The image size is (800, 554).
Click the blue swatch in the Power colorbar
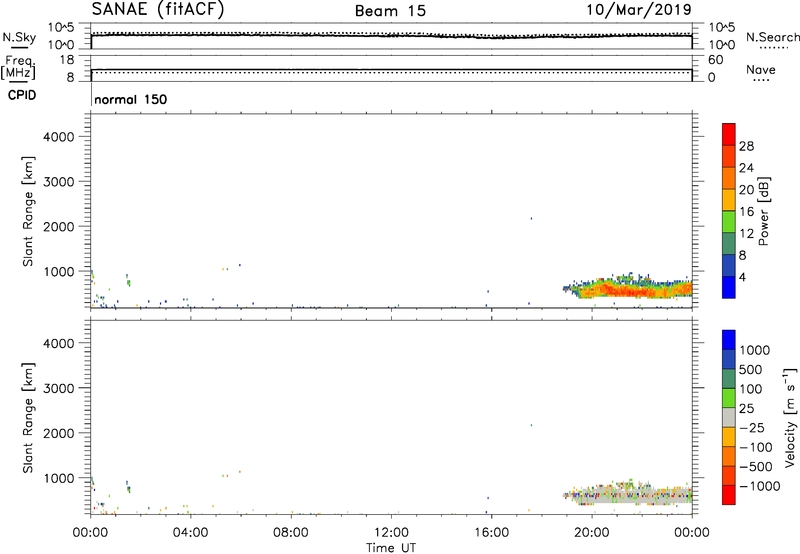tap(729, 287)
